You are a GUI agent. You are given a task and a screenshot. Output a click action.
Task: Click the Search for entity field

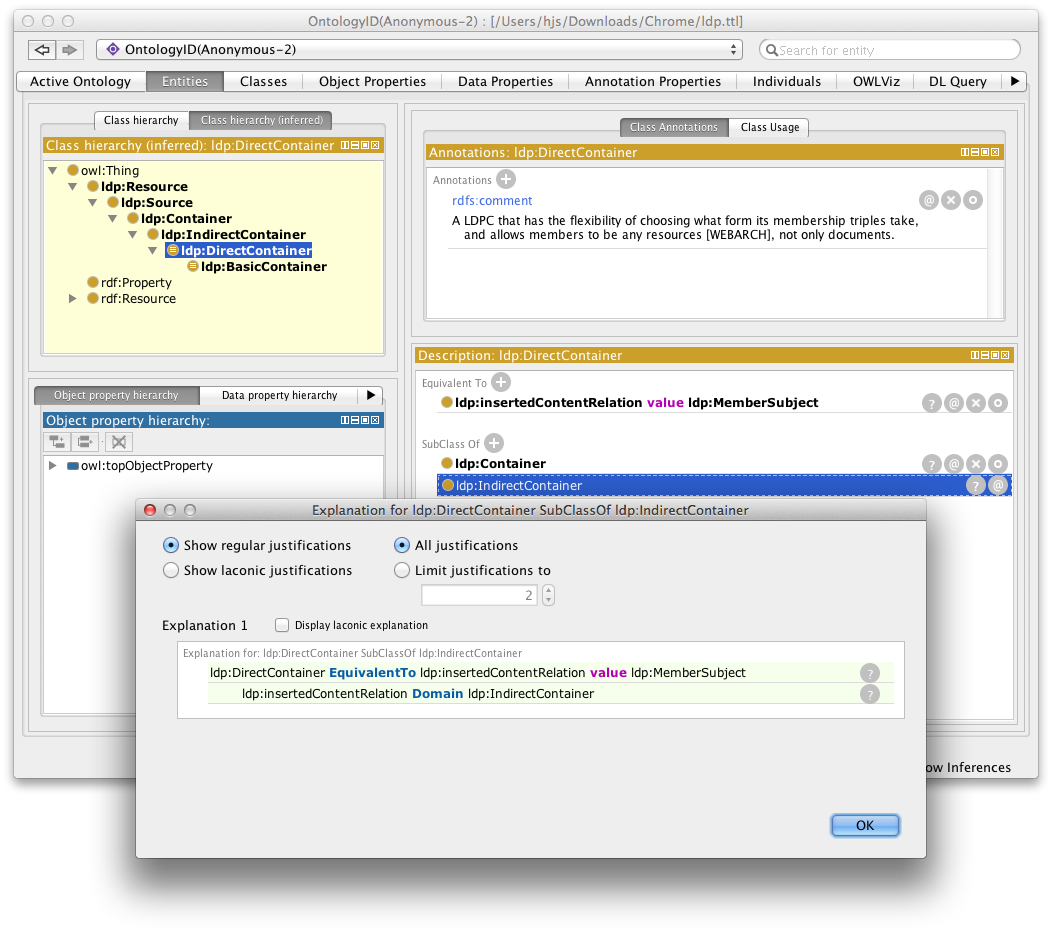tap(890, 50)
